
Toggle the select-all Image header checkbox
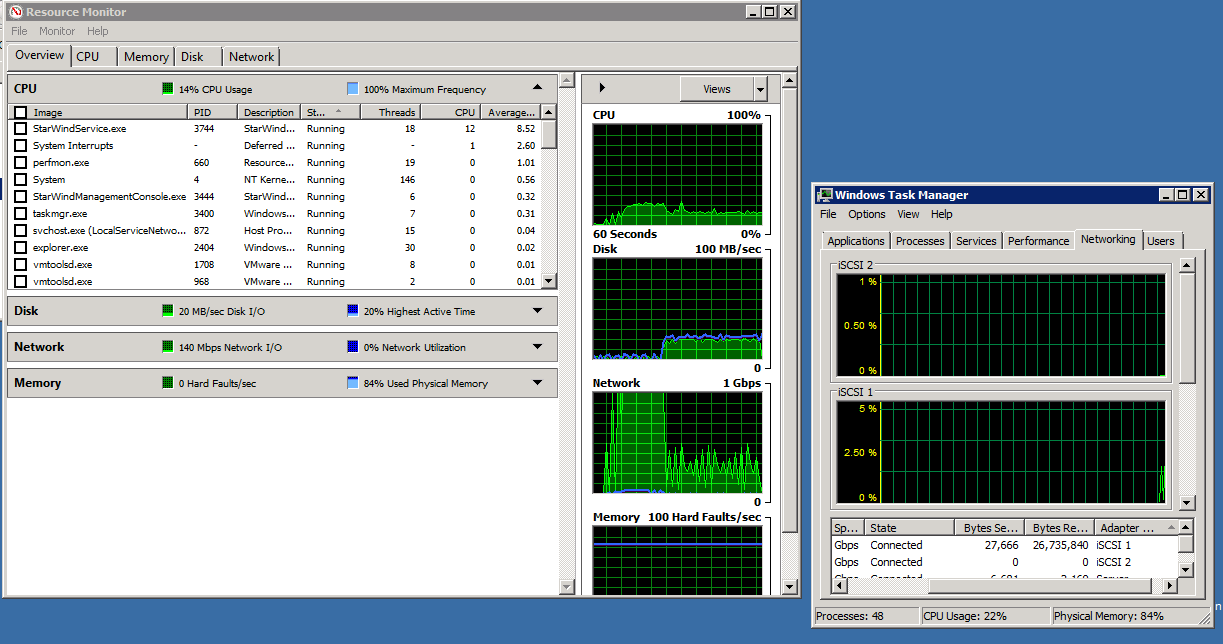(20, 112)
